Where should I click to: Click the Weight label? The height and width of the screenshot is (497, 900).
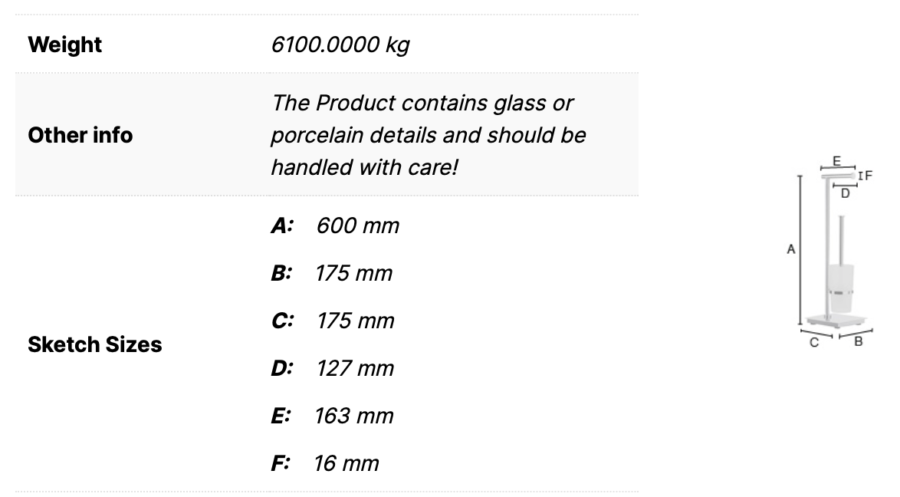click(x=65, y=45)
